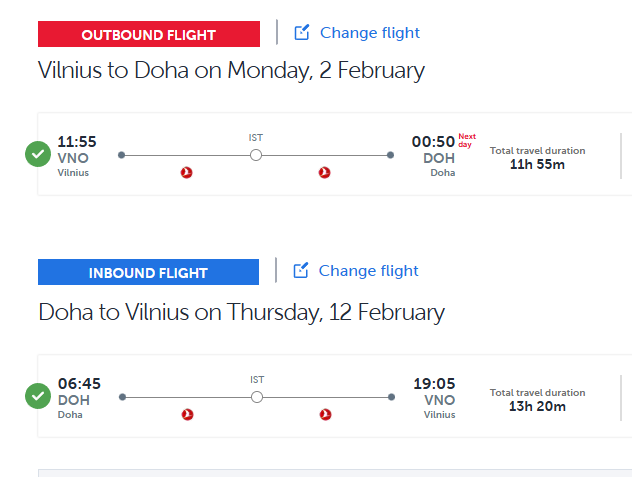Screen dimensions: 632x477
Task: Click the 11:55 VNO departure time
Action: (77, 142)
